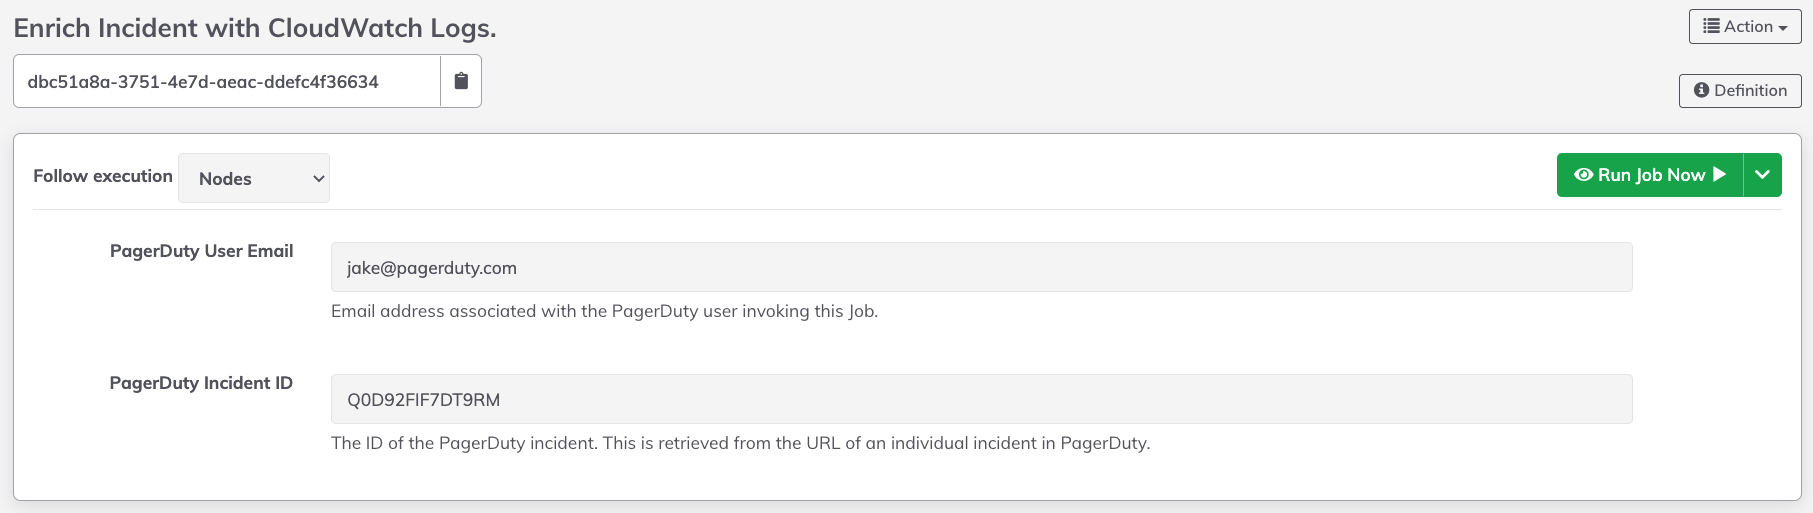Click the Follow execution label
The image size is (1813, 513).
[103, 176]
